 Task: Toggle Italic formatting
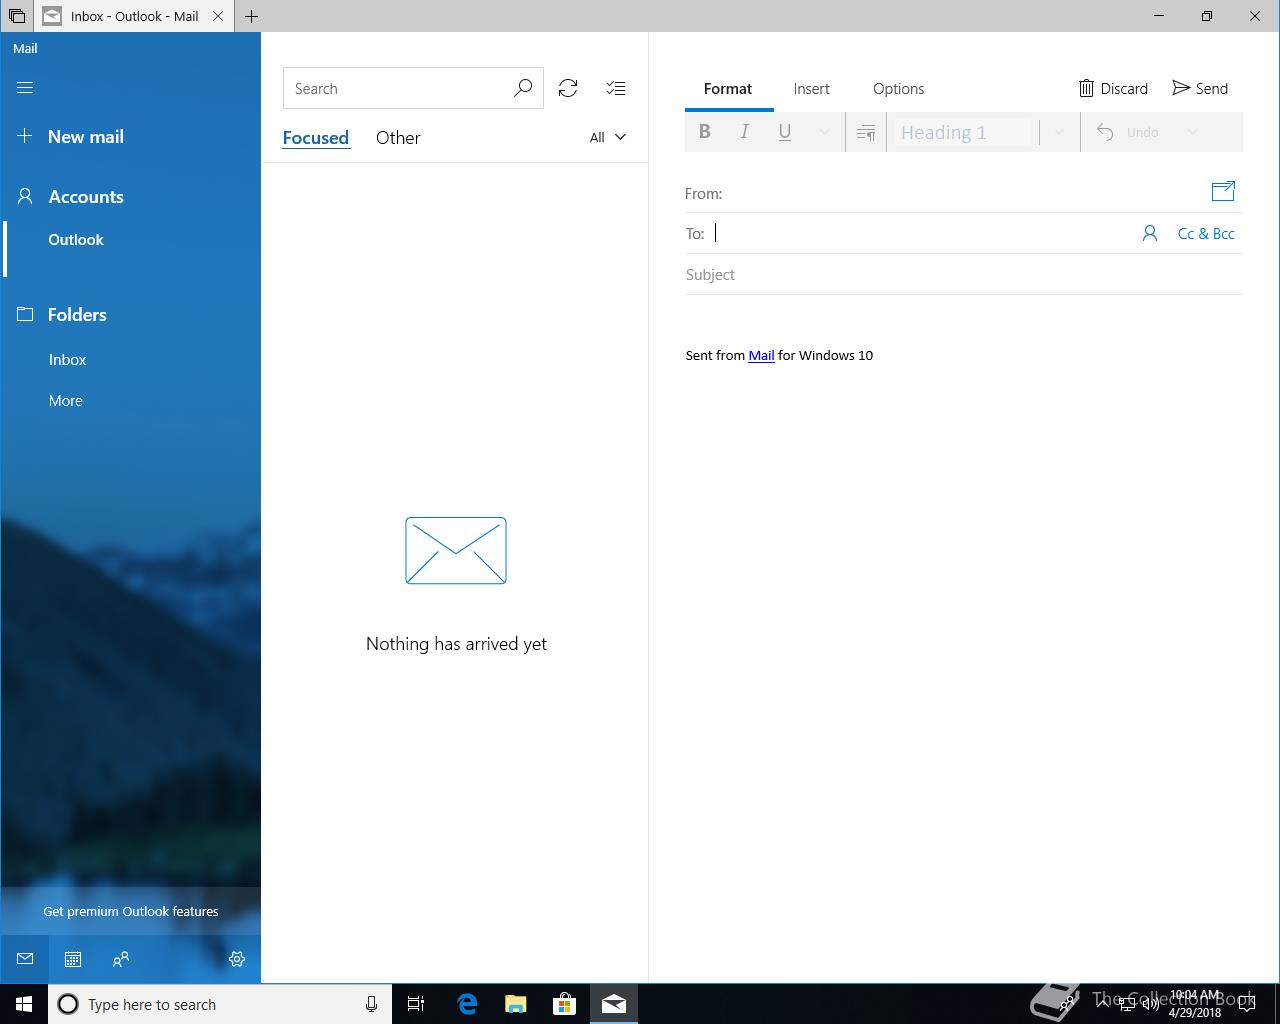745,132
